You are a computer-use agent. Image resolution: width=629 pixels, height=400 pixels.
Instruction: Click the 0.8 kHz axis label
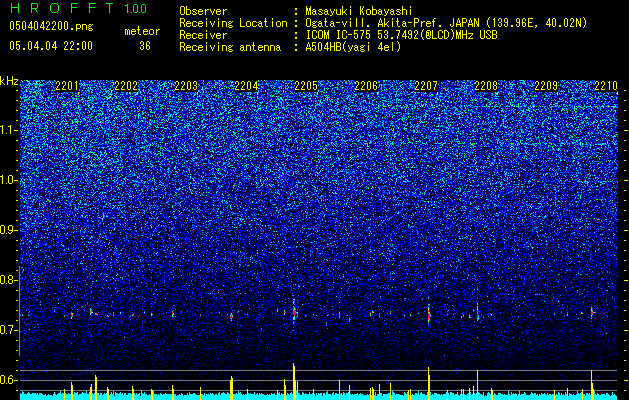click(8, 280)
